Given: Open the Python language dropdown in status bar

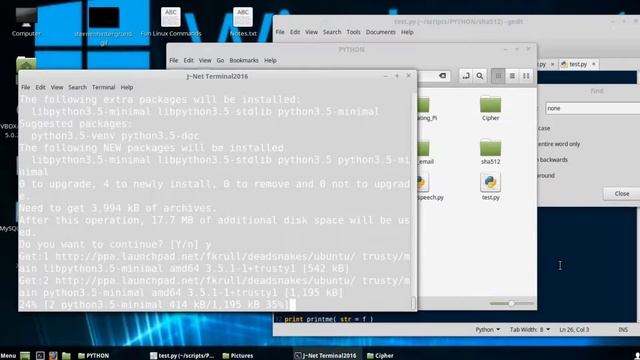Looking at the screenshot, I should point(487,329).
